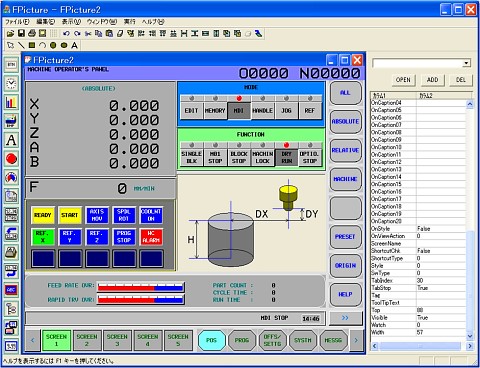
Task: Click the red lamp control icon in sidebar
Action: [x=11, y=159]
